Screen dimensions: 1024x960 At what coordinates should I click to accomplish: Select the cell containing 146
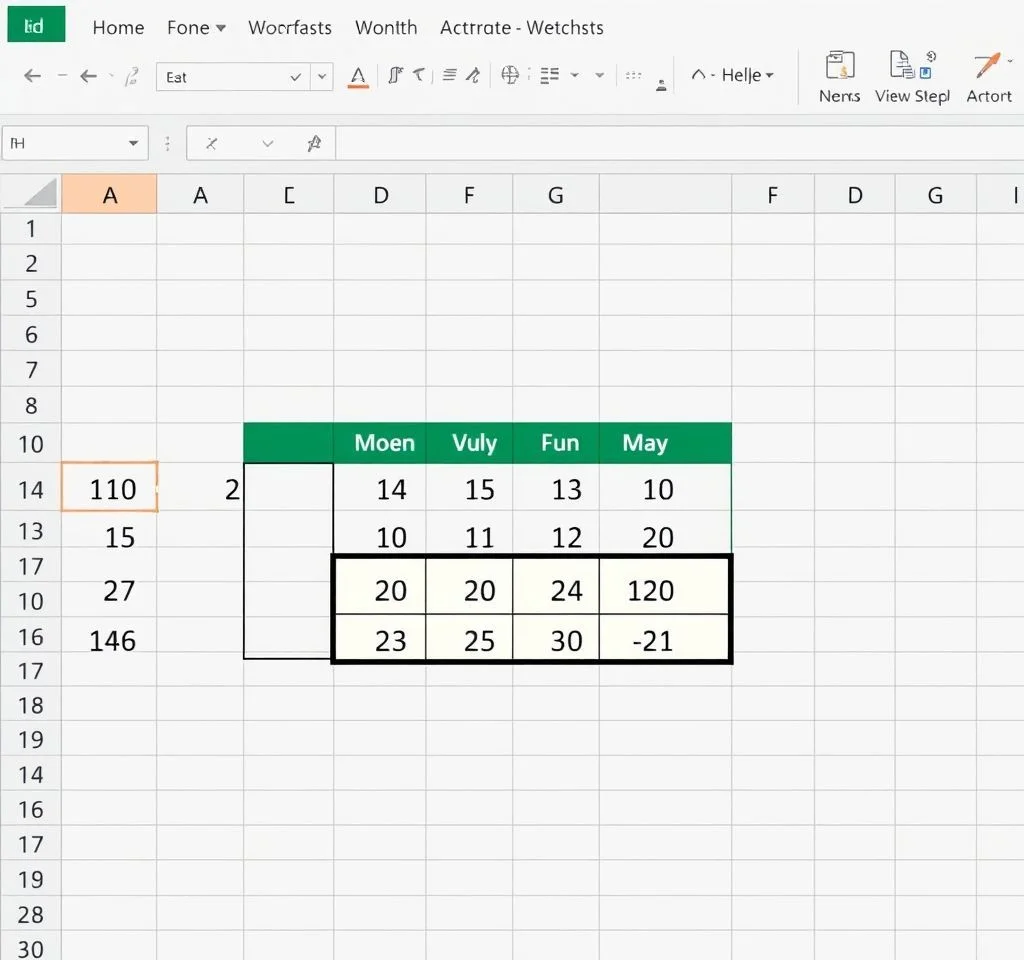click(110, 640)
